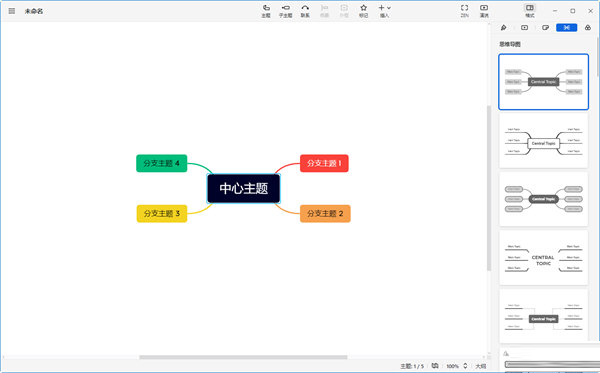Select the orange 分支主题 2 node
Viewport: 600px width, 373px height.
pos(325,213)
